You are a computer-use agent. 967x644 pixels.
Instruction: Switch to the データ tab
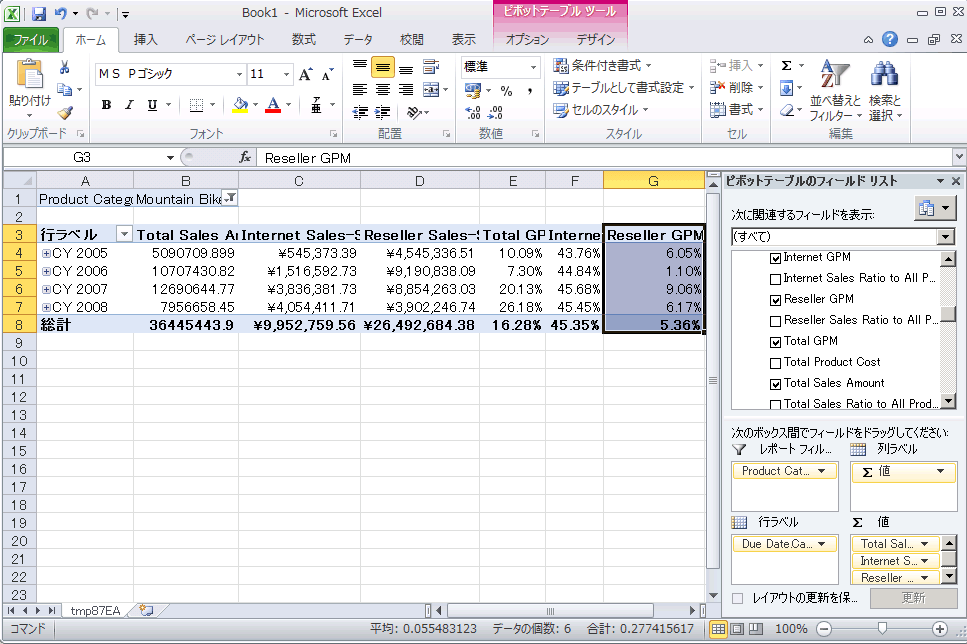(358, 40)
